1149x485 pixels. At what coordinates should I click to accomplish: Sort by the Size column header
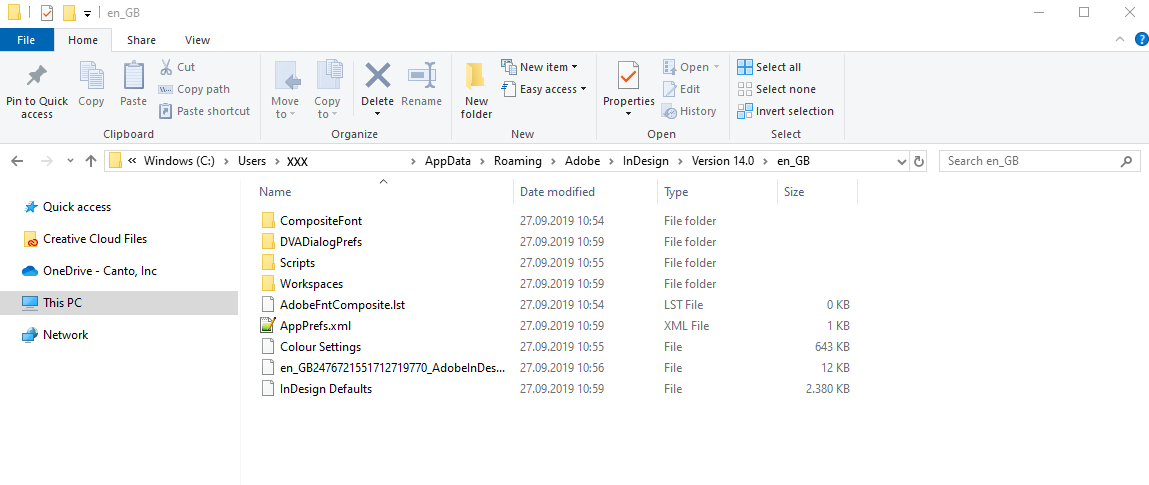point(794,192)
